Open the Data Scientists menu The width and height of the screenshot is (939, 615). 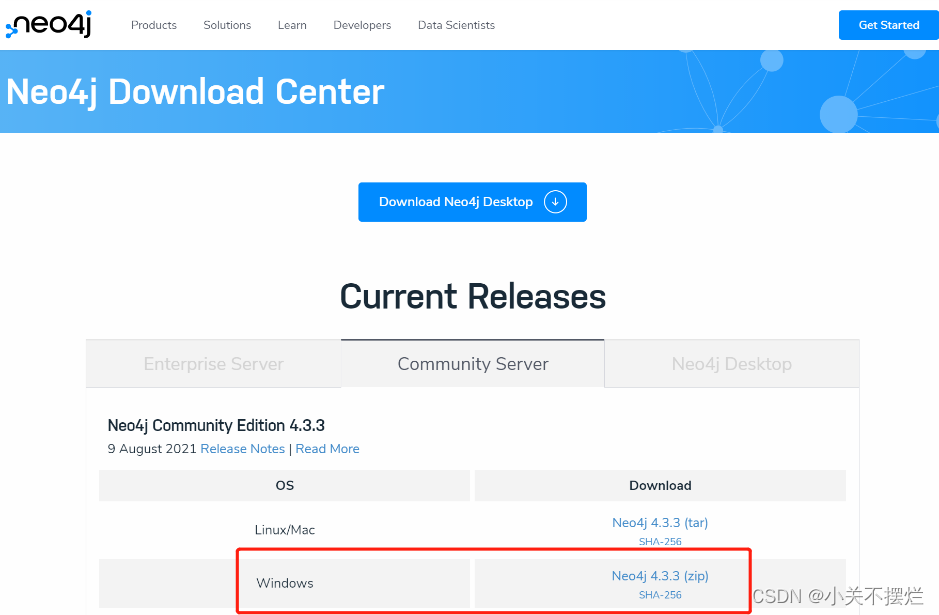[x=456, y=25]
